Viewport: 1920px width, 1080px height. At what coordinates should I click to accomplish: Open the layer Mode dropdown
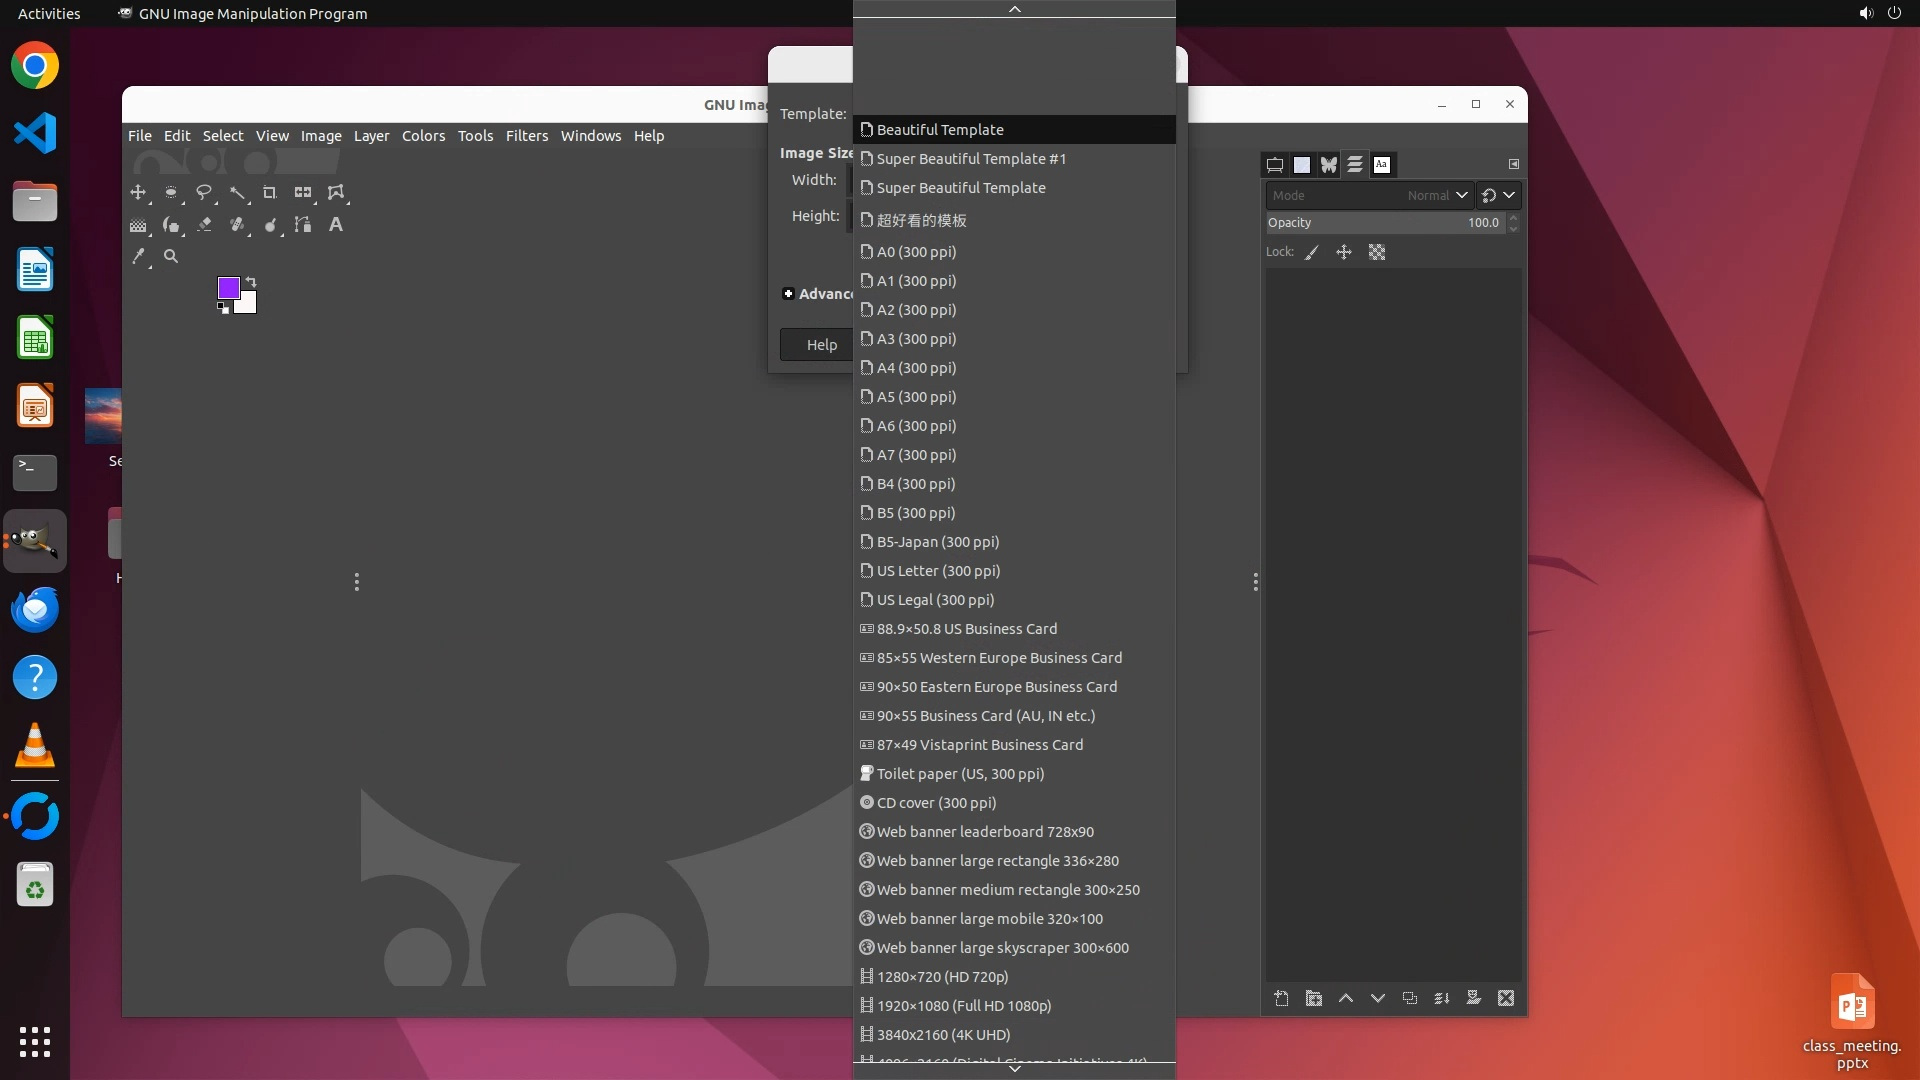pyautogui.click(x=1368, y=196)
